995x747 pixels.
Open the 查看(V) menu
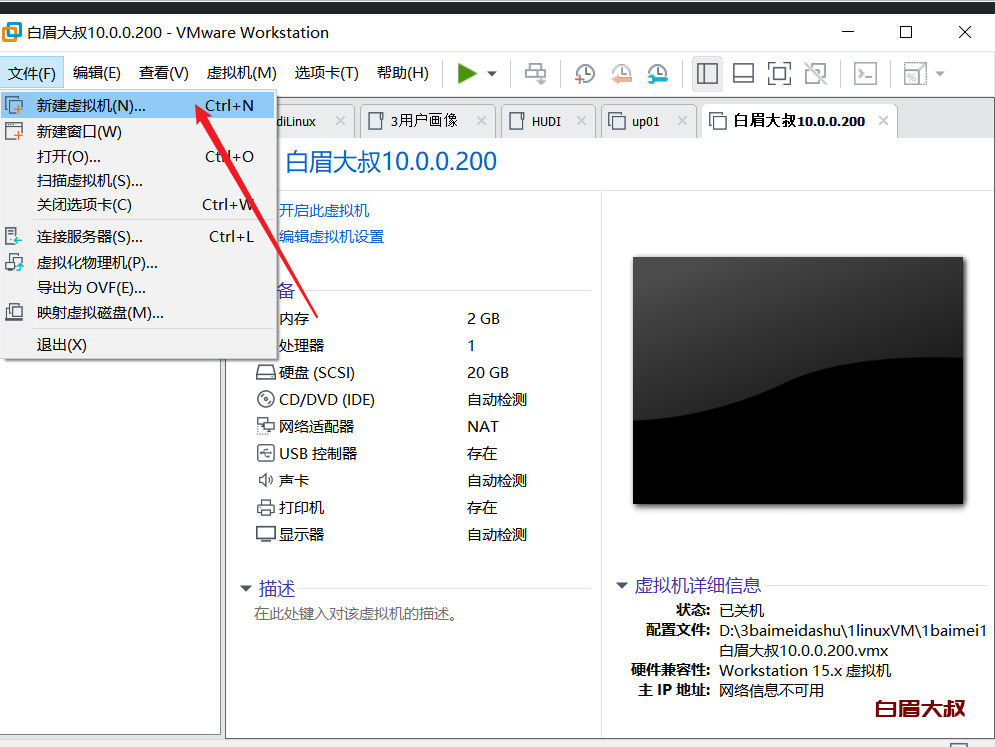(164, 73)
